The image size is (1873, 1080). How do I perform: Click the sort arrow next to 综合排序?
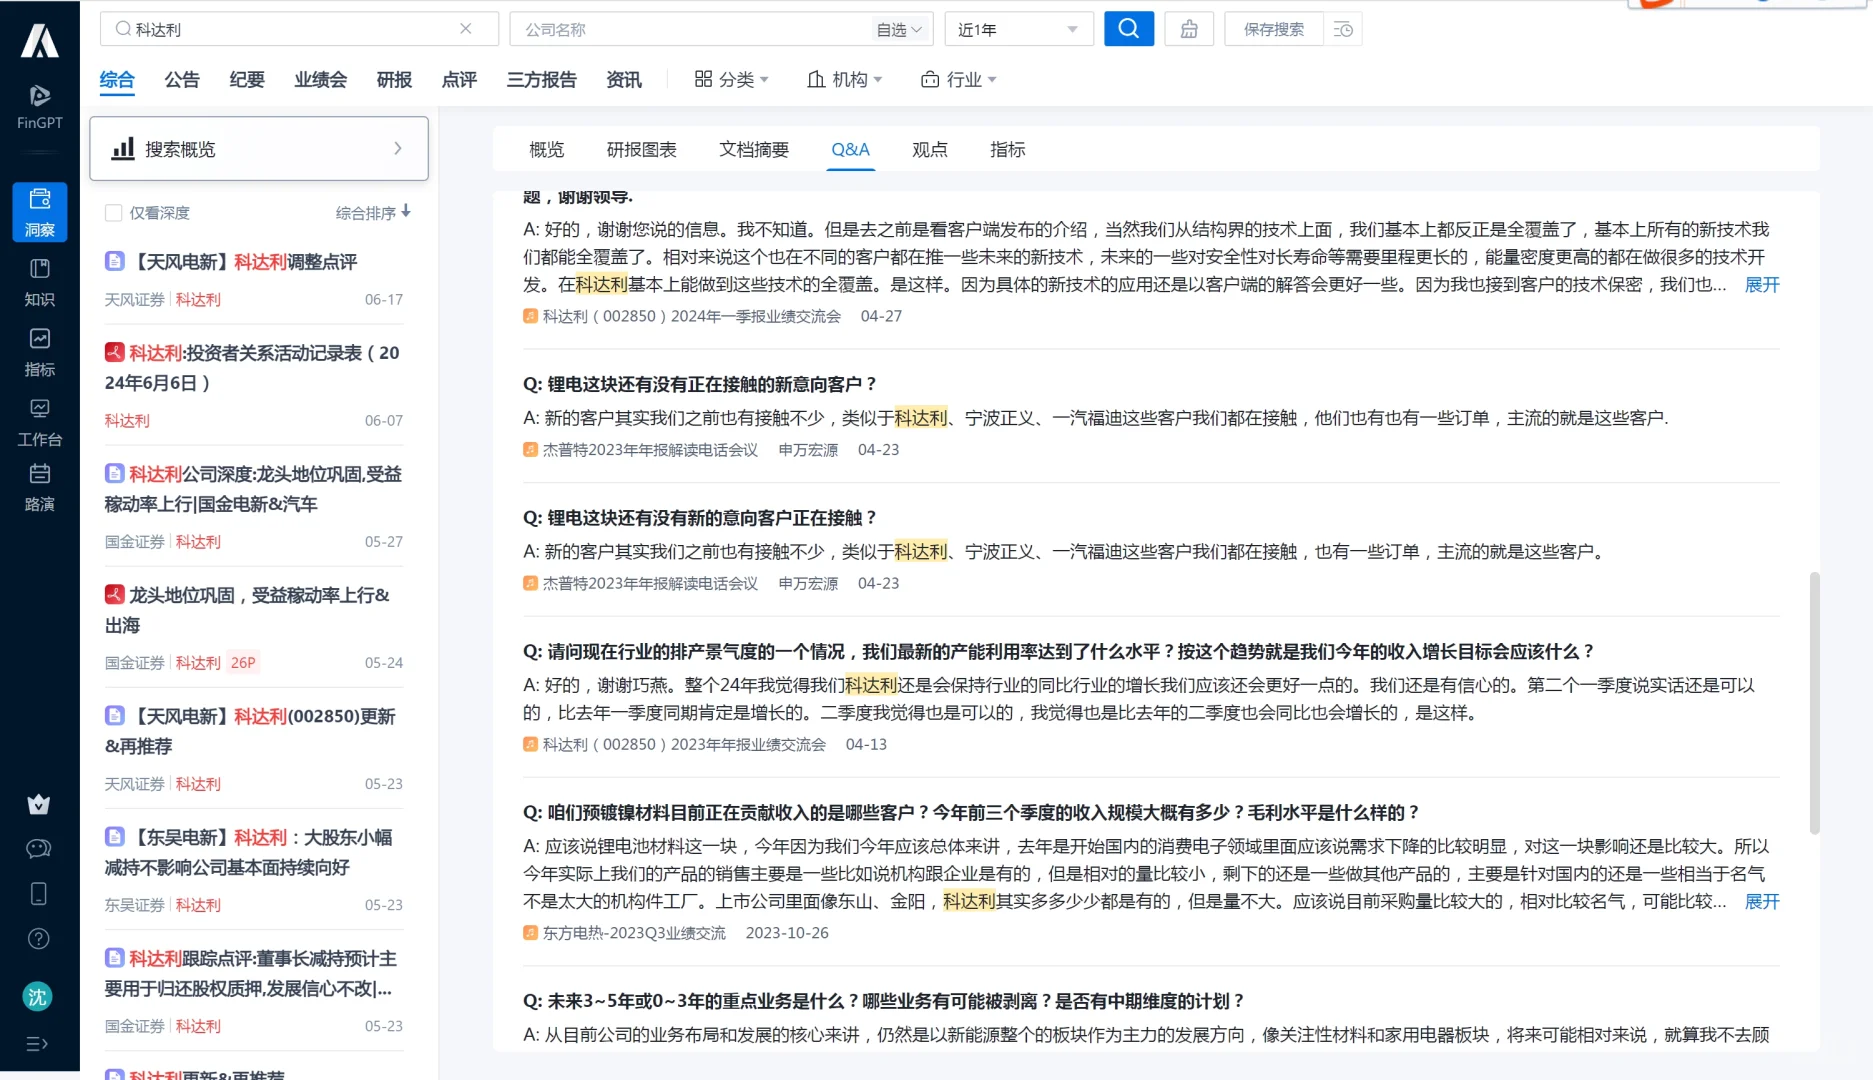tap(406, 212)
